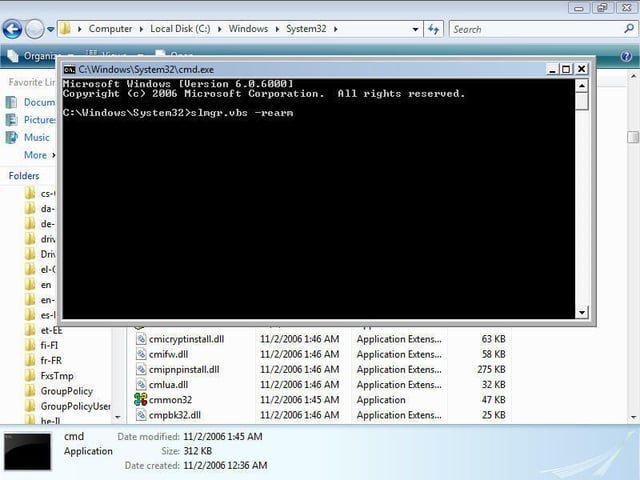Image resolution: width=640 pixels, height=480 pixels.
Task: Click the cmicryptinstall.dll file icon
Action: coord(141,339)
